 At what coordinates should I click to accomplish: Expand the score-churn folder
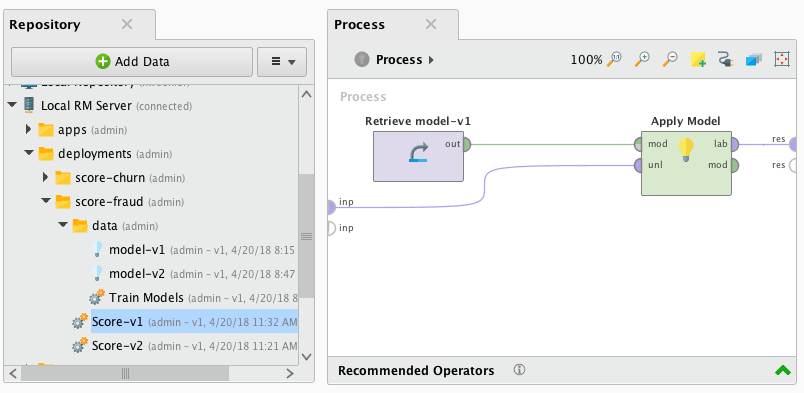pos(46,178)
